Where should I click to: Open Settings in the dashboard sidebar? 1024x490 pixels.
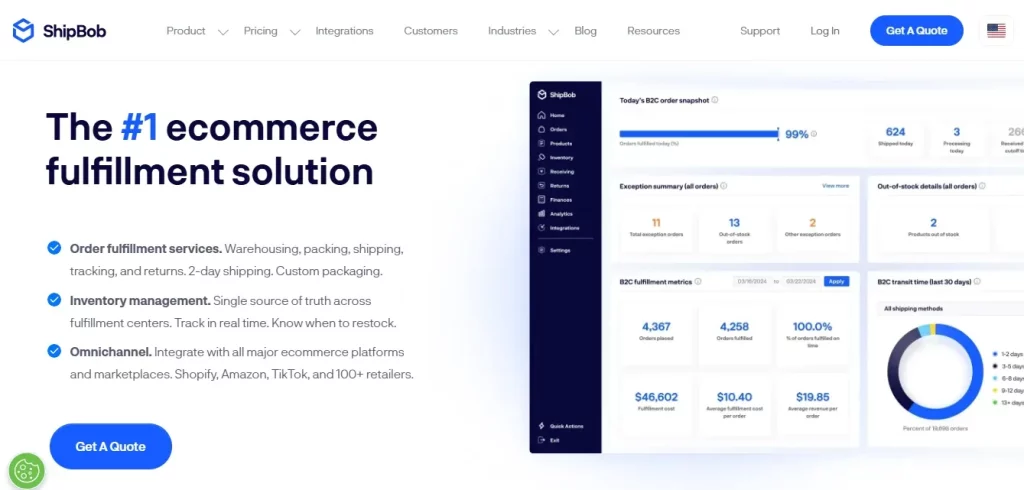point(554,250)
